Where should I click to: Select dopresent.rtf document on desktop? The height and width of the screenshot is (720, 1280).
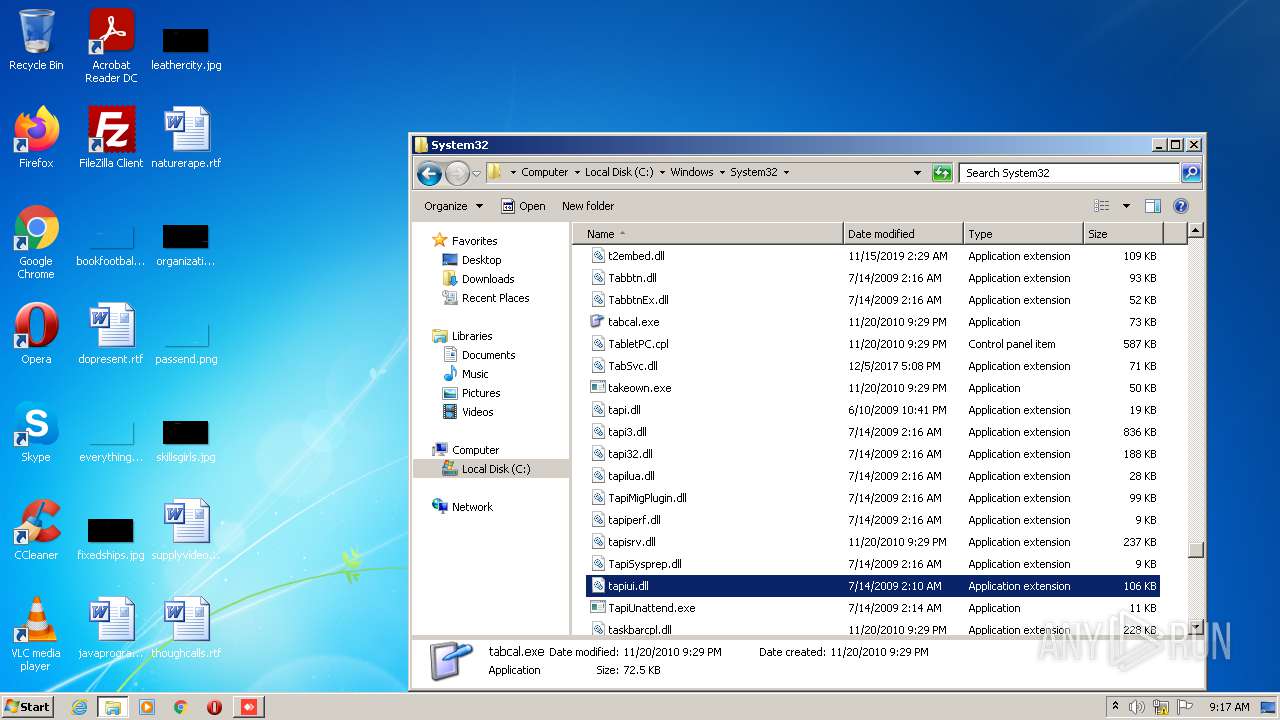click(111, 334)
